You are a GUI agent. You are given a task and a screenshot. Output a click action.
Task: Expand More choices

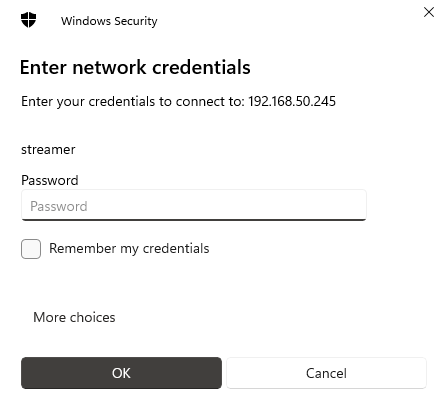(74, 317)
